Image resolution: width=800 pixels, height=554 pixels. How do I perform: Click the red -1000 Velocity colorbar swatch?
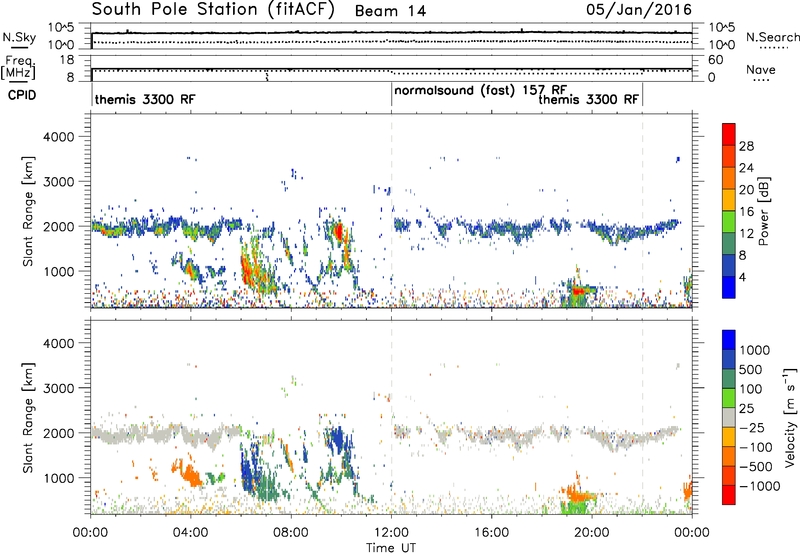click(x=729, y=495)
